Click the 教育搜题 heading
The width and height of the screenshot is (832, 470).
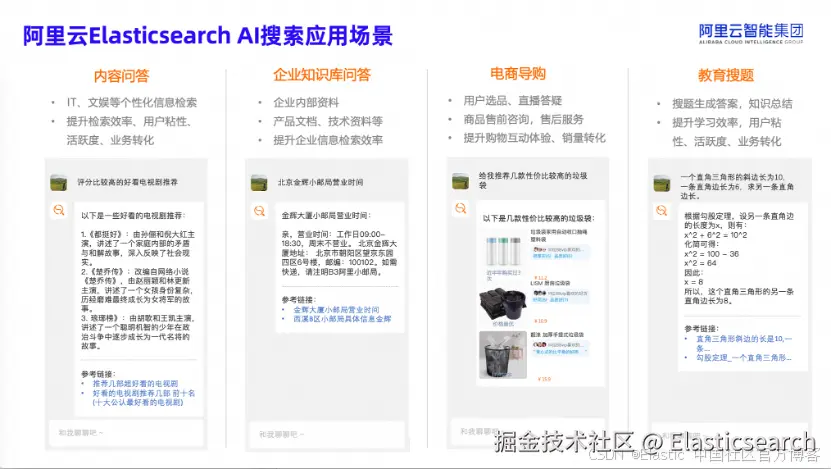tap(726, 75)
